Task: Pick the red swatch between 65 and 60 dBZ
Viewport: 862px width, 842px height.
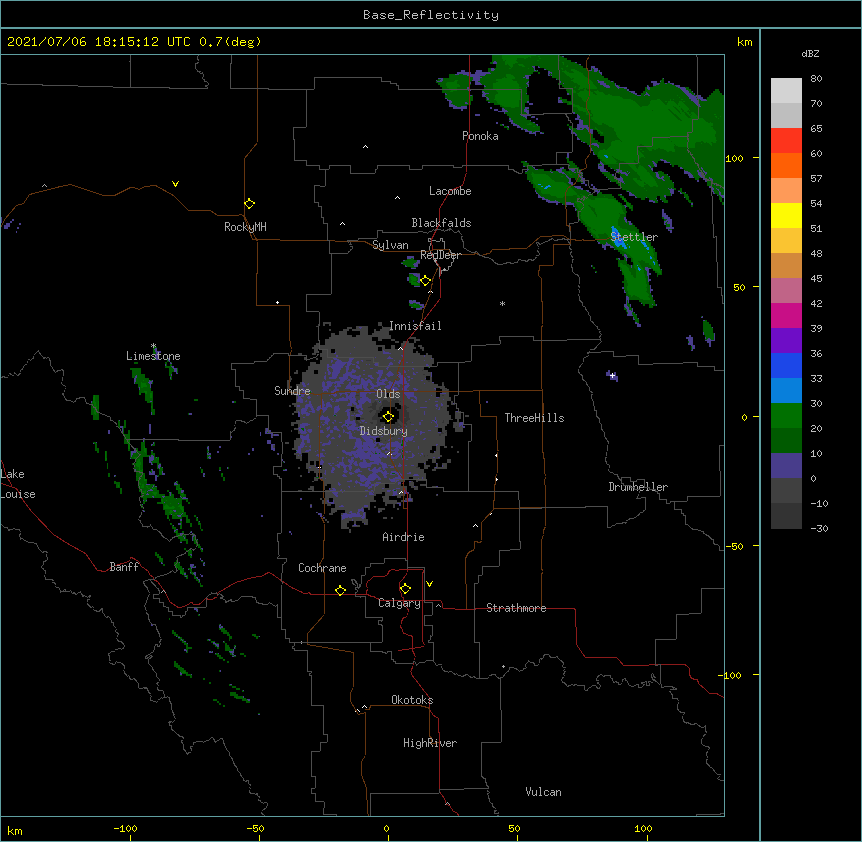Action: [x=786, y=140]
